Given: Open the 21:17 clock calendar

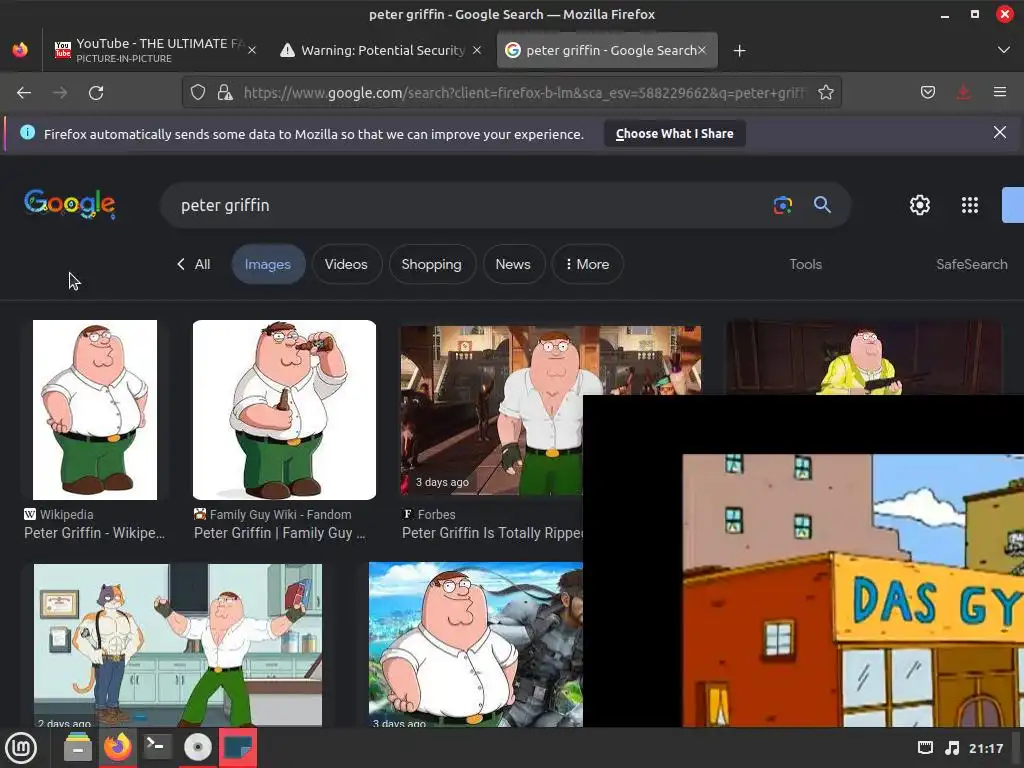Looking at the screenshot, I should [x=986, y=748].
